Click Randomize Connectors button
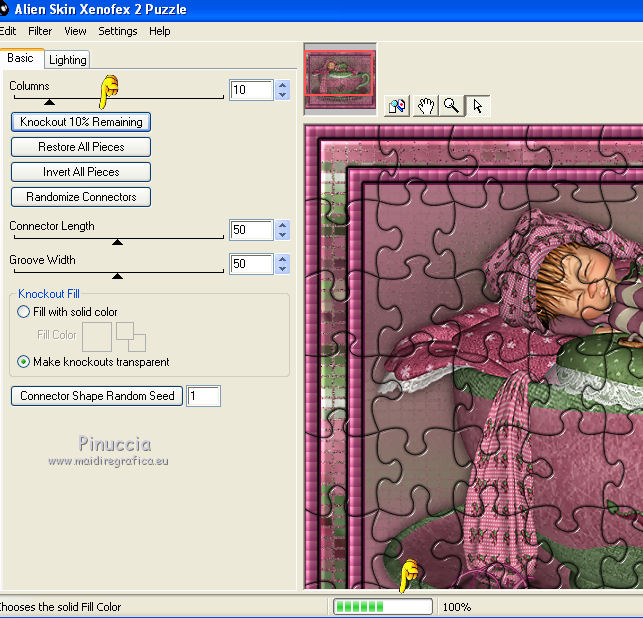Image resolution: width=643 pixels, height=618 pixels. pyautogui.click(x=81, y=197)
